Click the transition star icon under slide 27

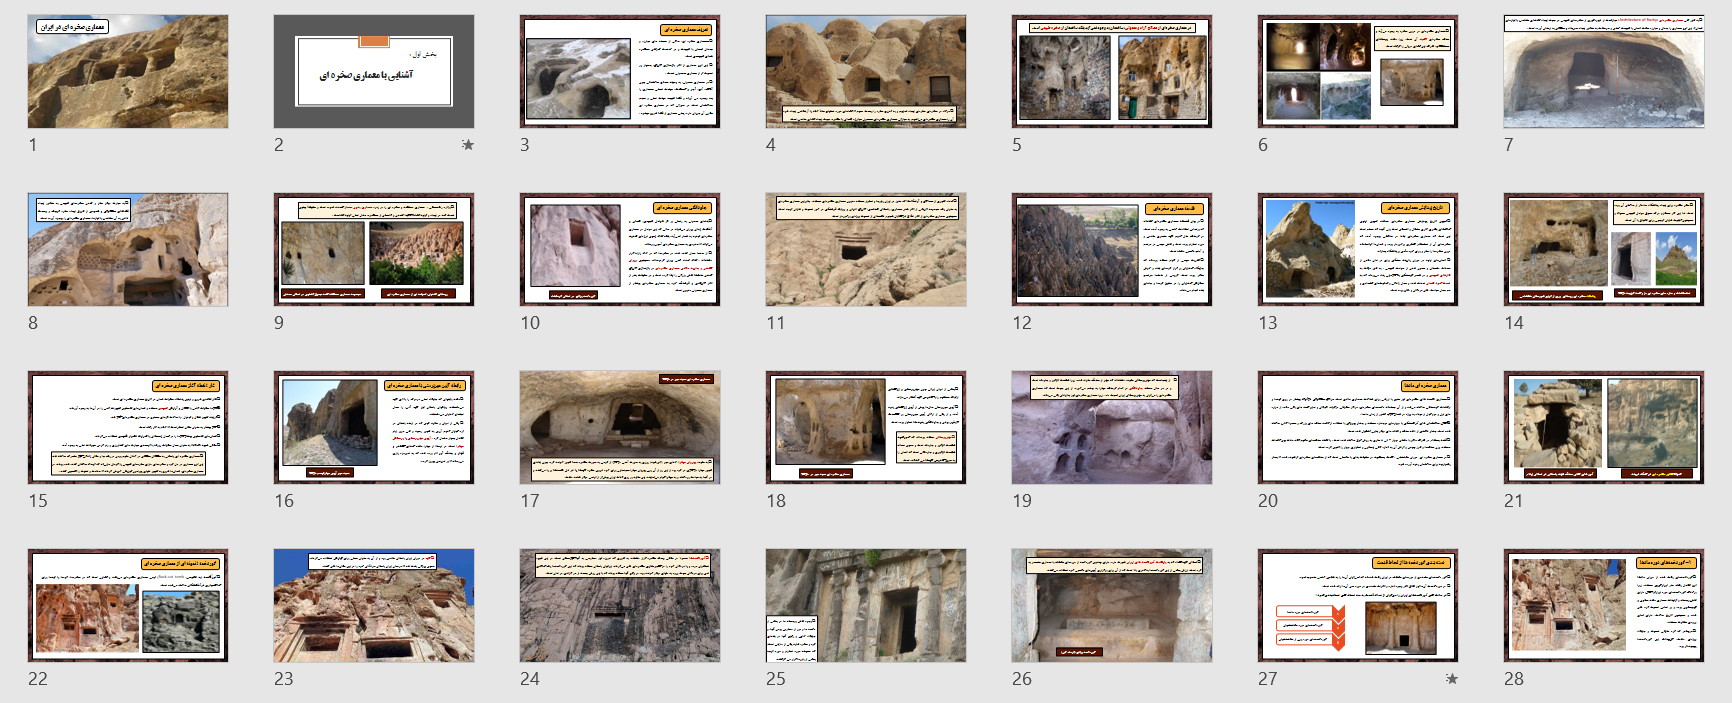pyautogui.click(x=1451, y=679)
